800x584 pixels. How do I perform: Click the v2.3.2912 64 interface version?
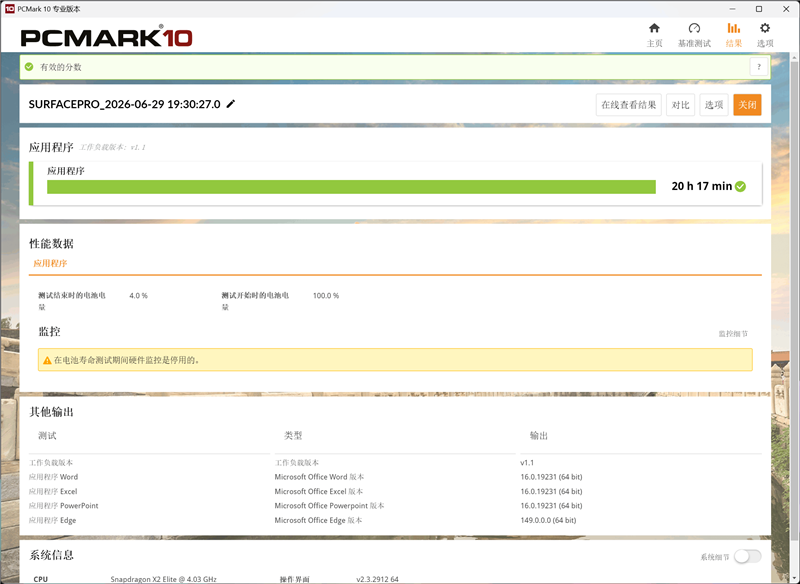click(377, 579)
